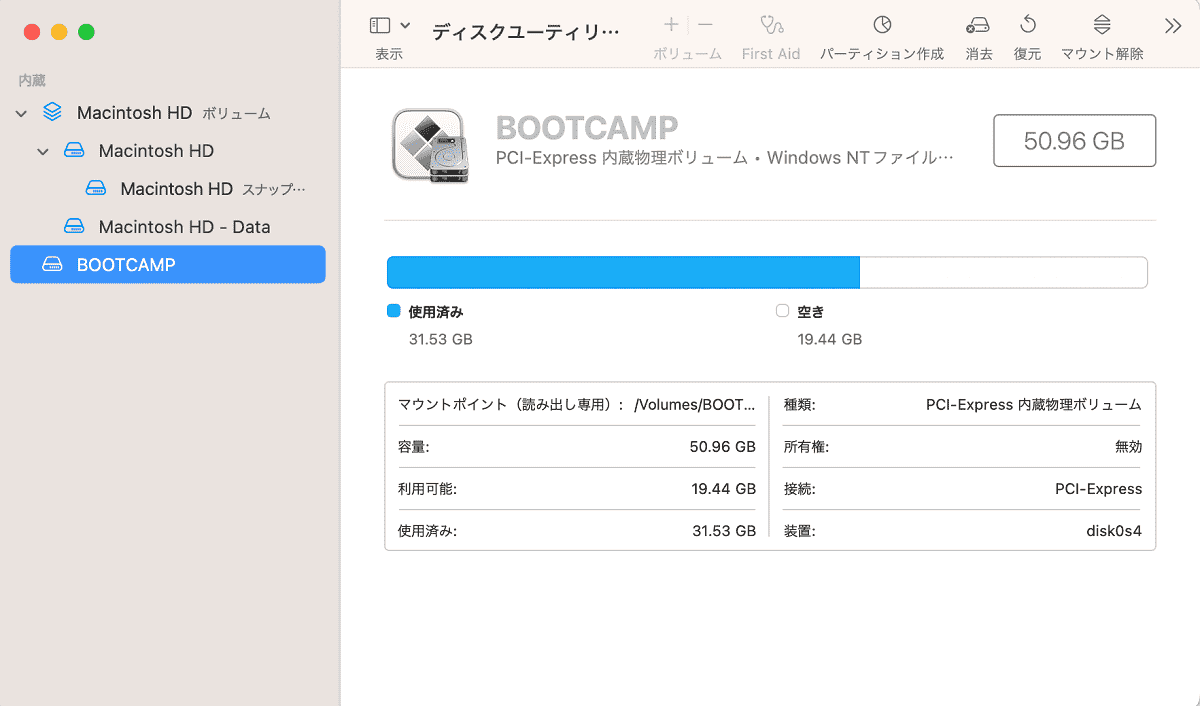Click the blue 使用済み legend swatch
Image resolution: width=1200 pixels, height=706 pixels.
[393, 311]
